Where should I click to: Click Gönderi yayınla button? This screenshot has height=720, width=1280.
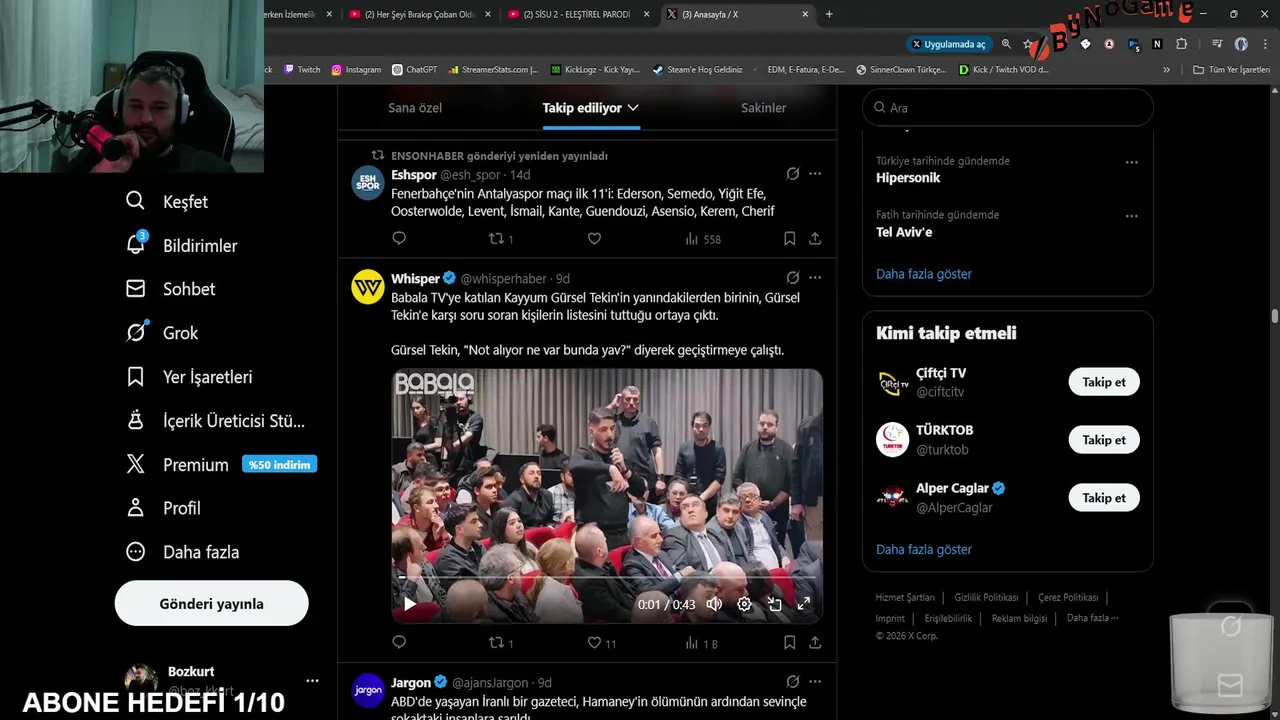(211, 604)
